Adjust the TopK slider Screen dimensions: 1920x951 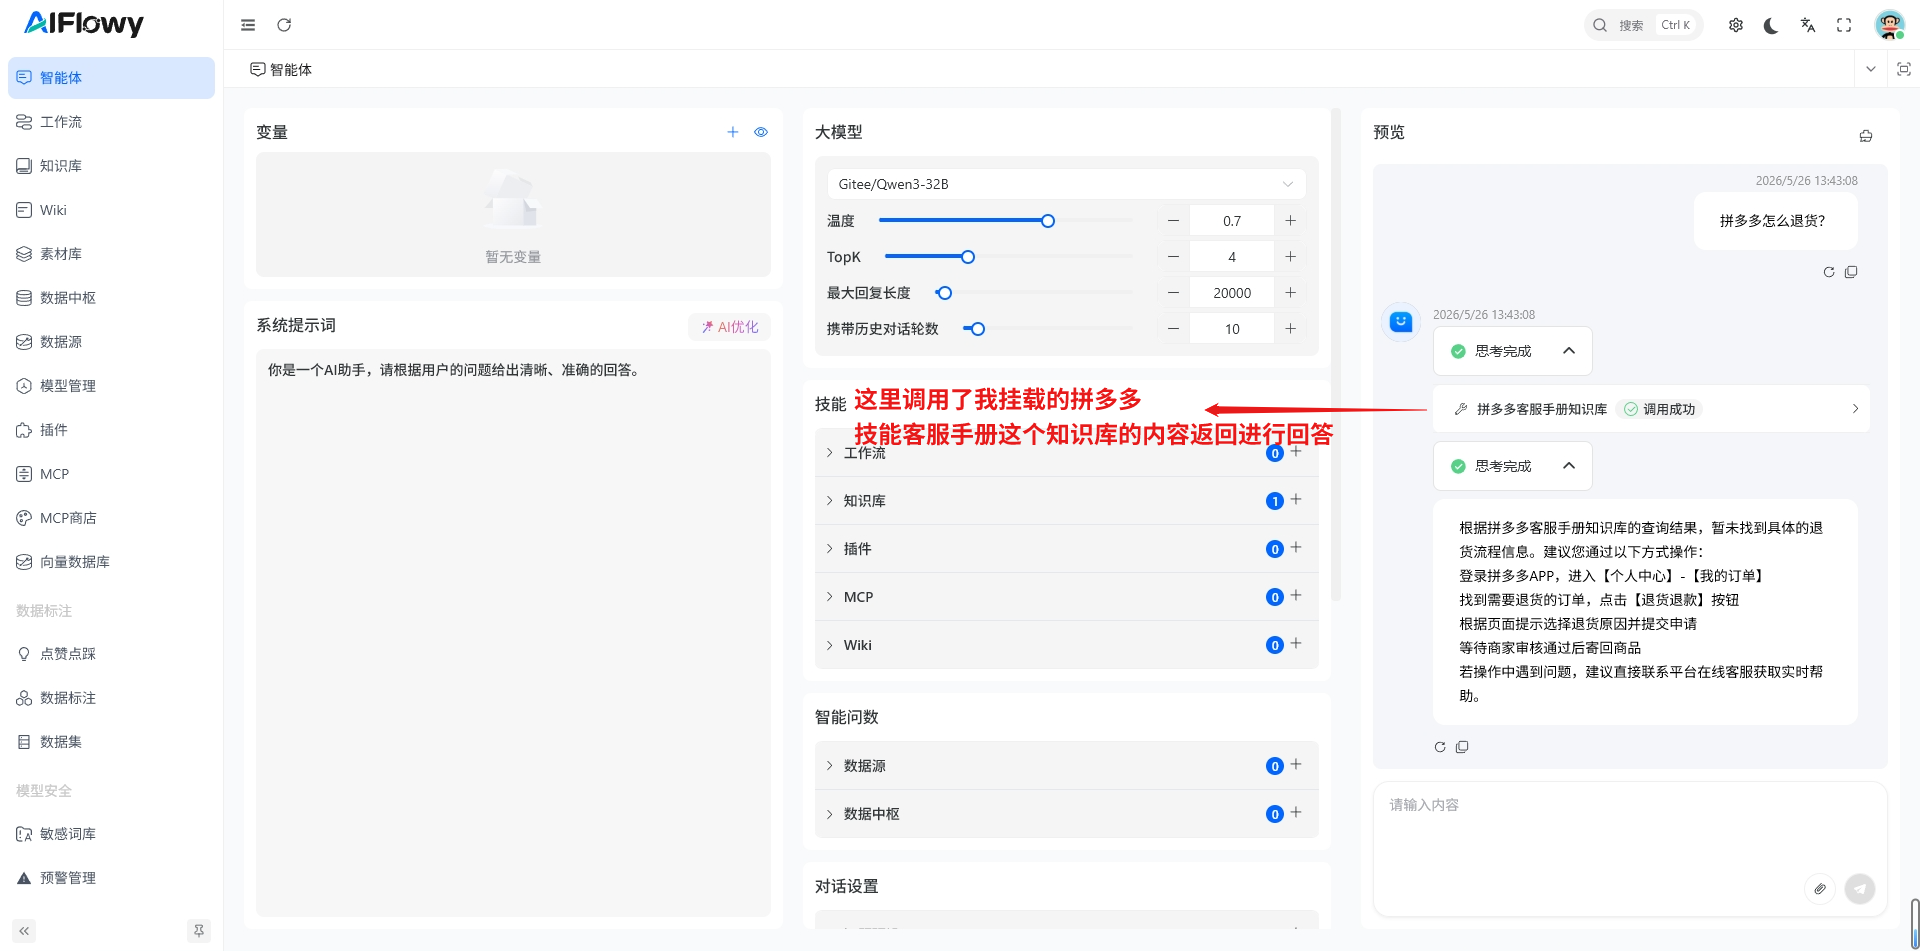coord(968,257)
